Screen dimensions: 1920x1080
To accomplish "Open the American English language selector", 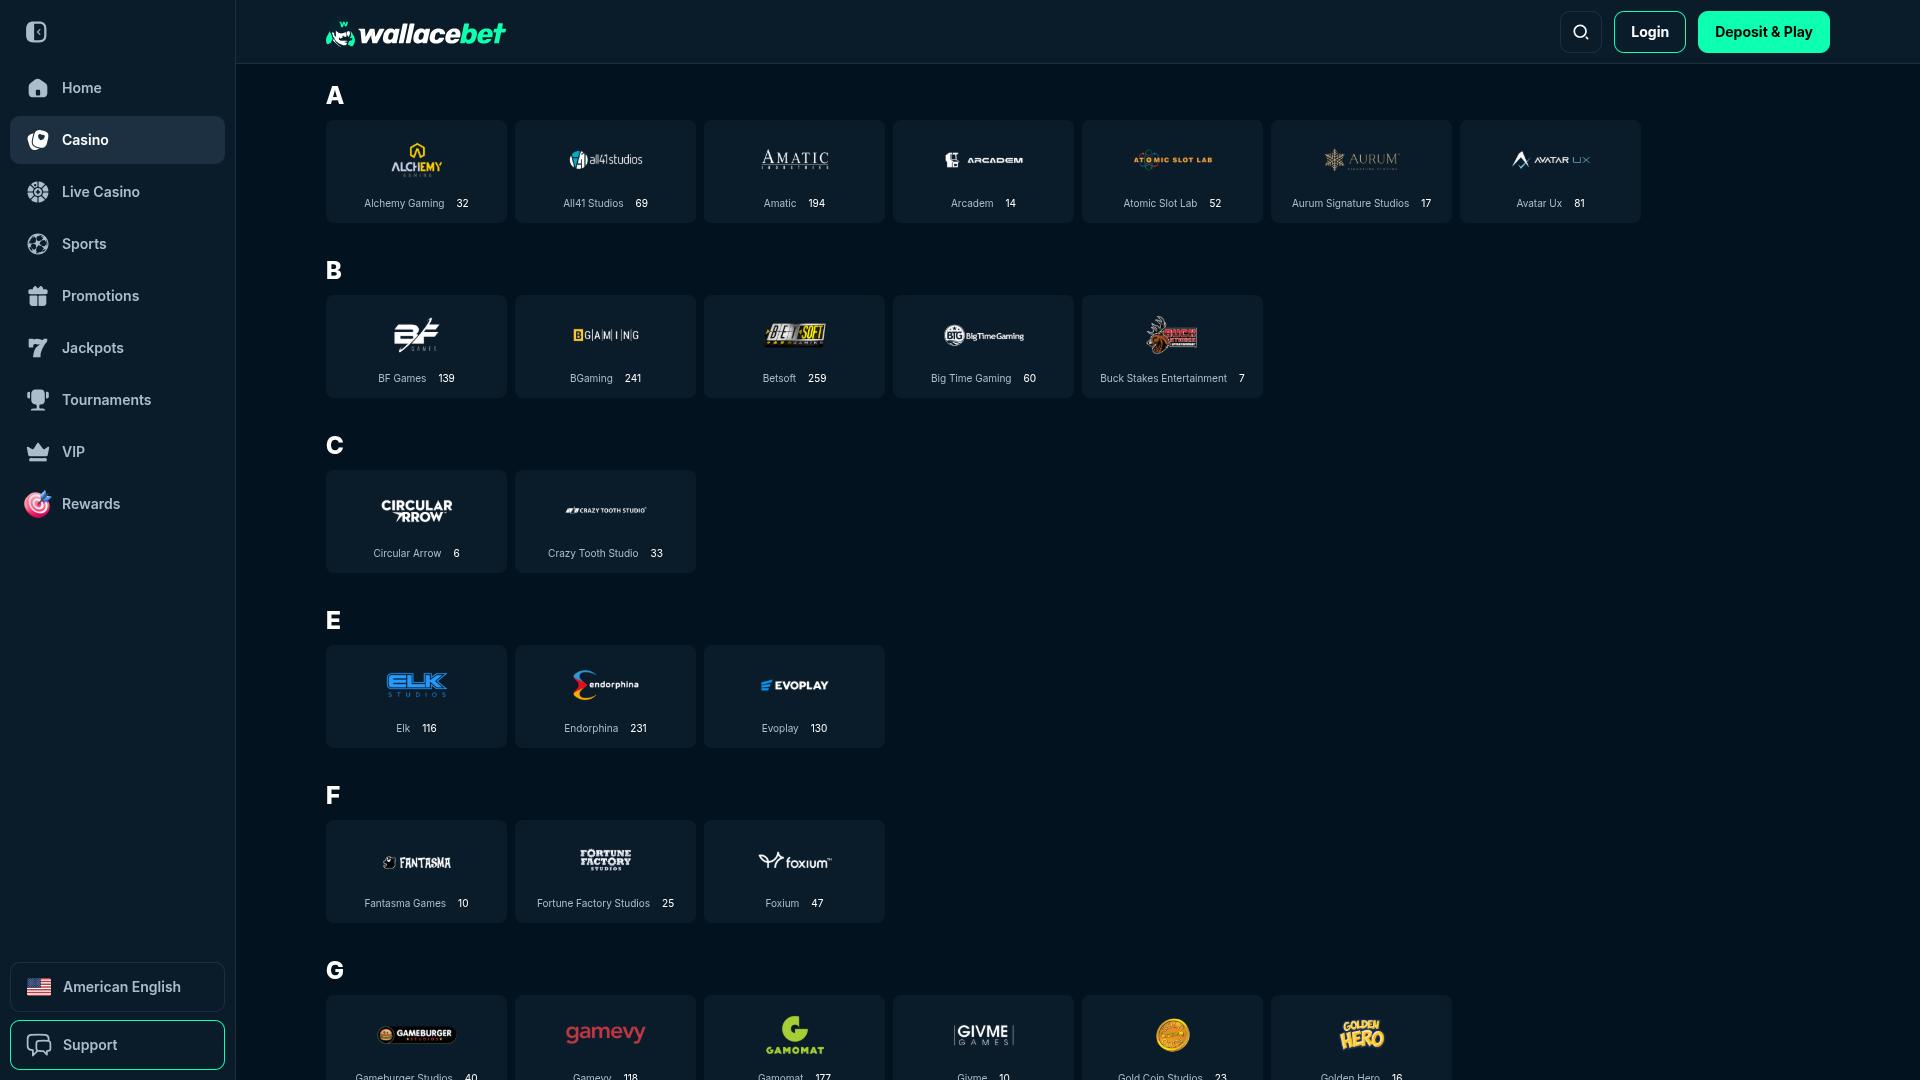I will click(x=117, y=987).
